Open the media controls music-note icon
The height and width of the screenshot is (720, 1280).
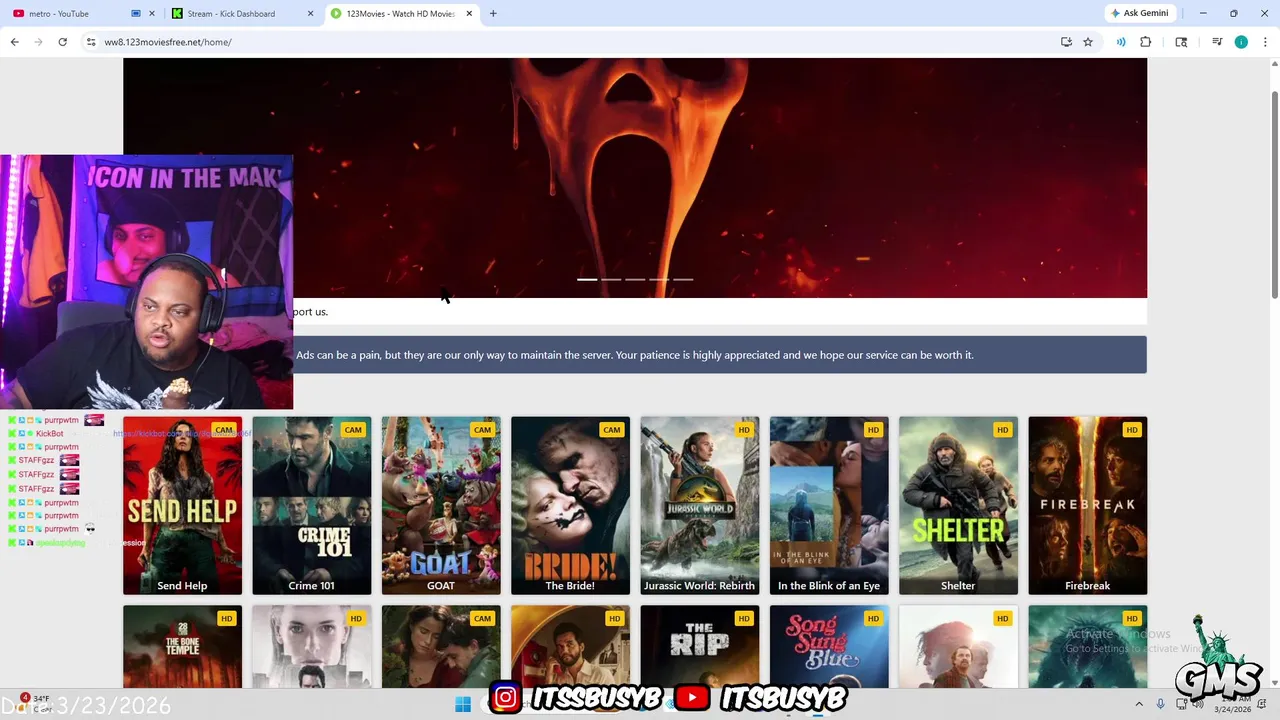click(1217, 42)
